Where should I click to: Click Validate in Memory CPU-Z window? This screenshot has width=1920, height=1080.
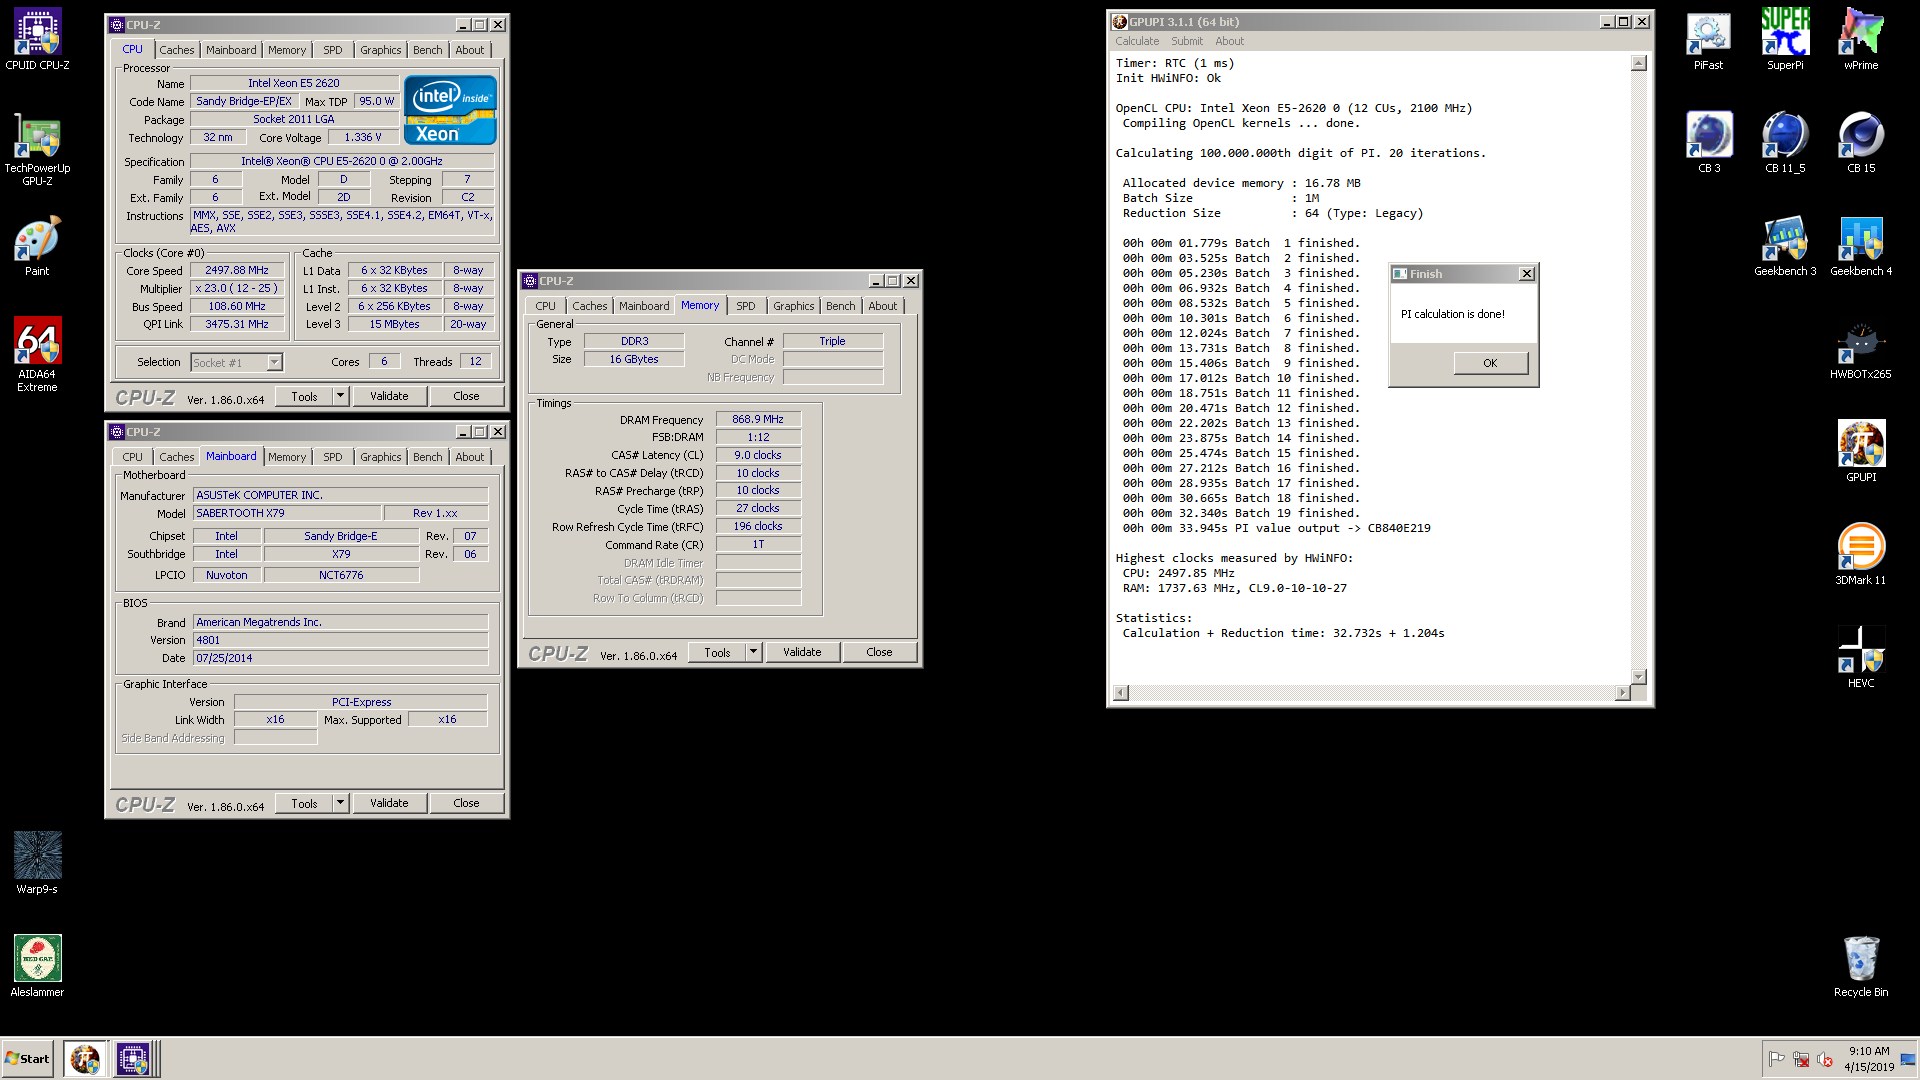point(802,652)
